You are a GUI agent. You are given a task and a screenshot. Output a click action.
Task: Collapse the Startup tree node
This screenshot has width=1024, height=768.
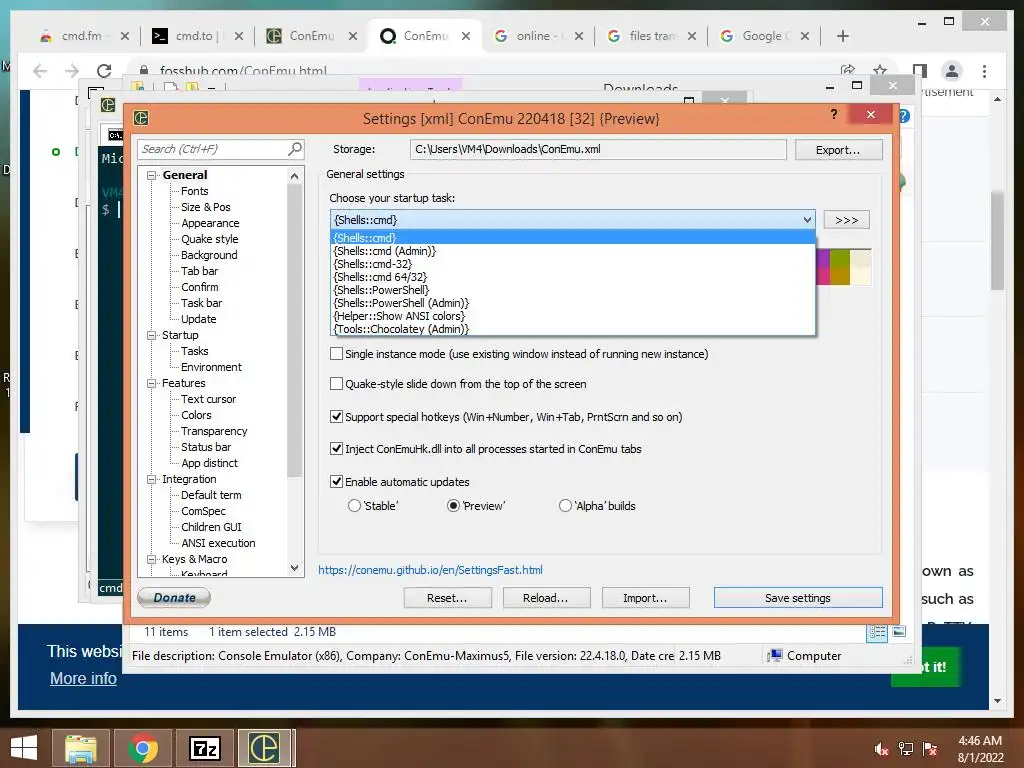152,335
